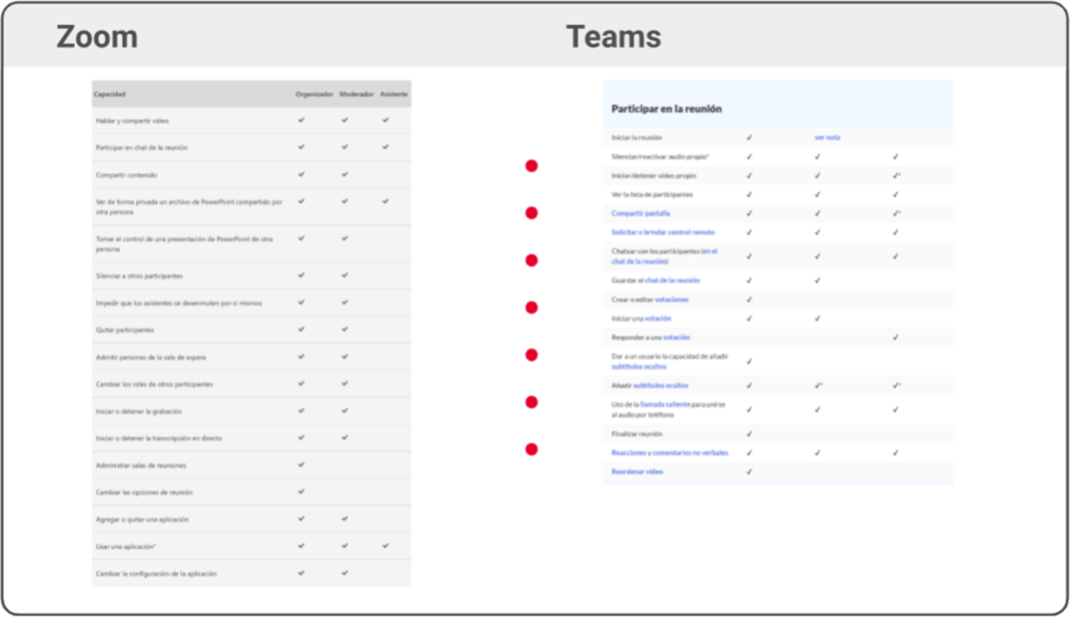
Task: Click checkmark beside 'Finalizar reunión'
Action: tap(749, 434)
